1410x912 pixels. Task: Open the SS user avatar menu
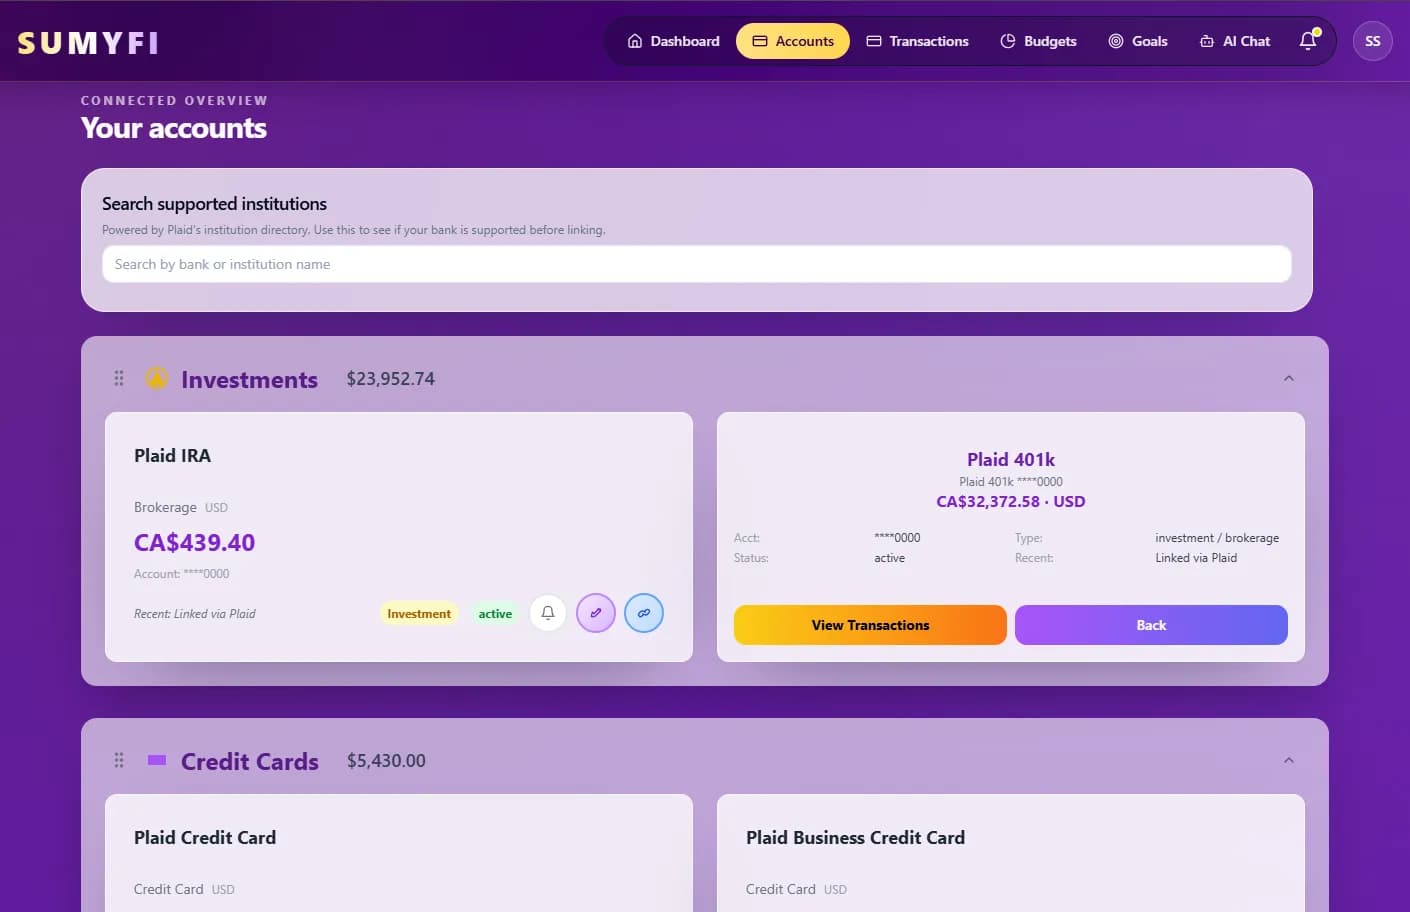pyautogui.click(x=1372, y=41)
